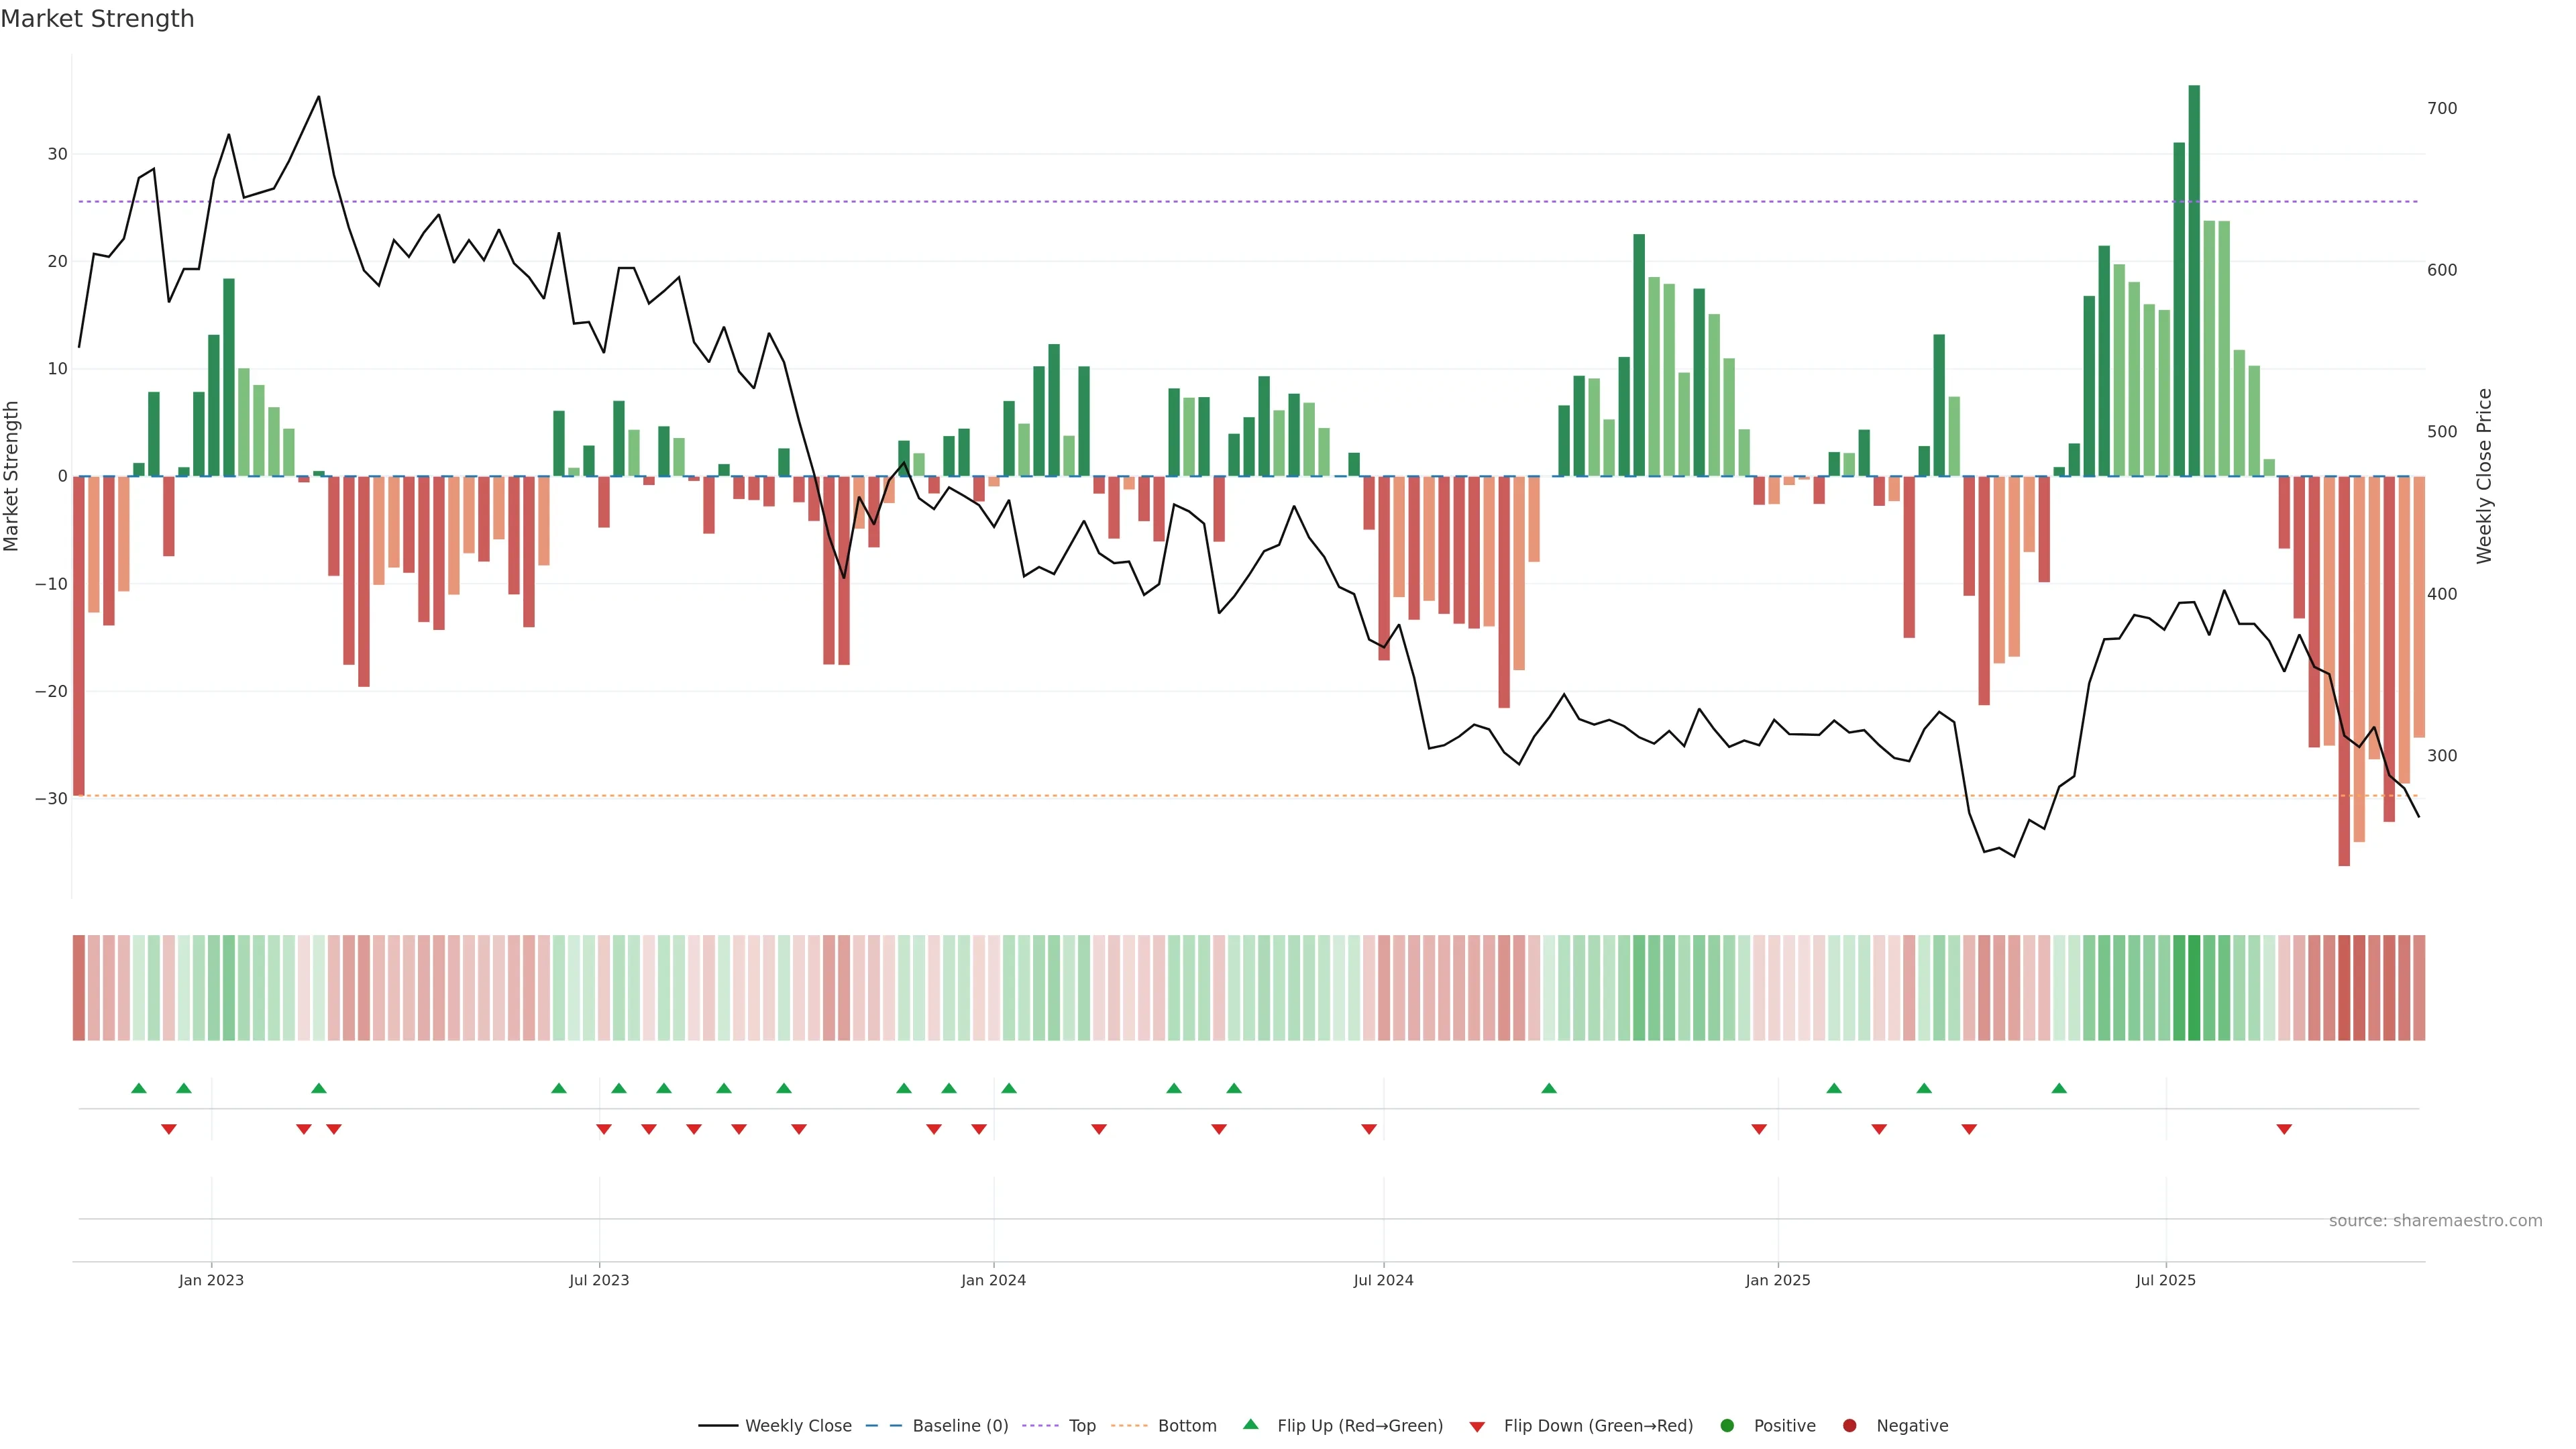2576x1449 pixels.
Task: Hide the Top threshold line via the legend
Action: click(1081, 1426)
